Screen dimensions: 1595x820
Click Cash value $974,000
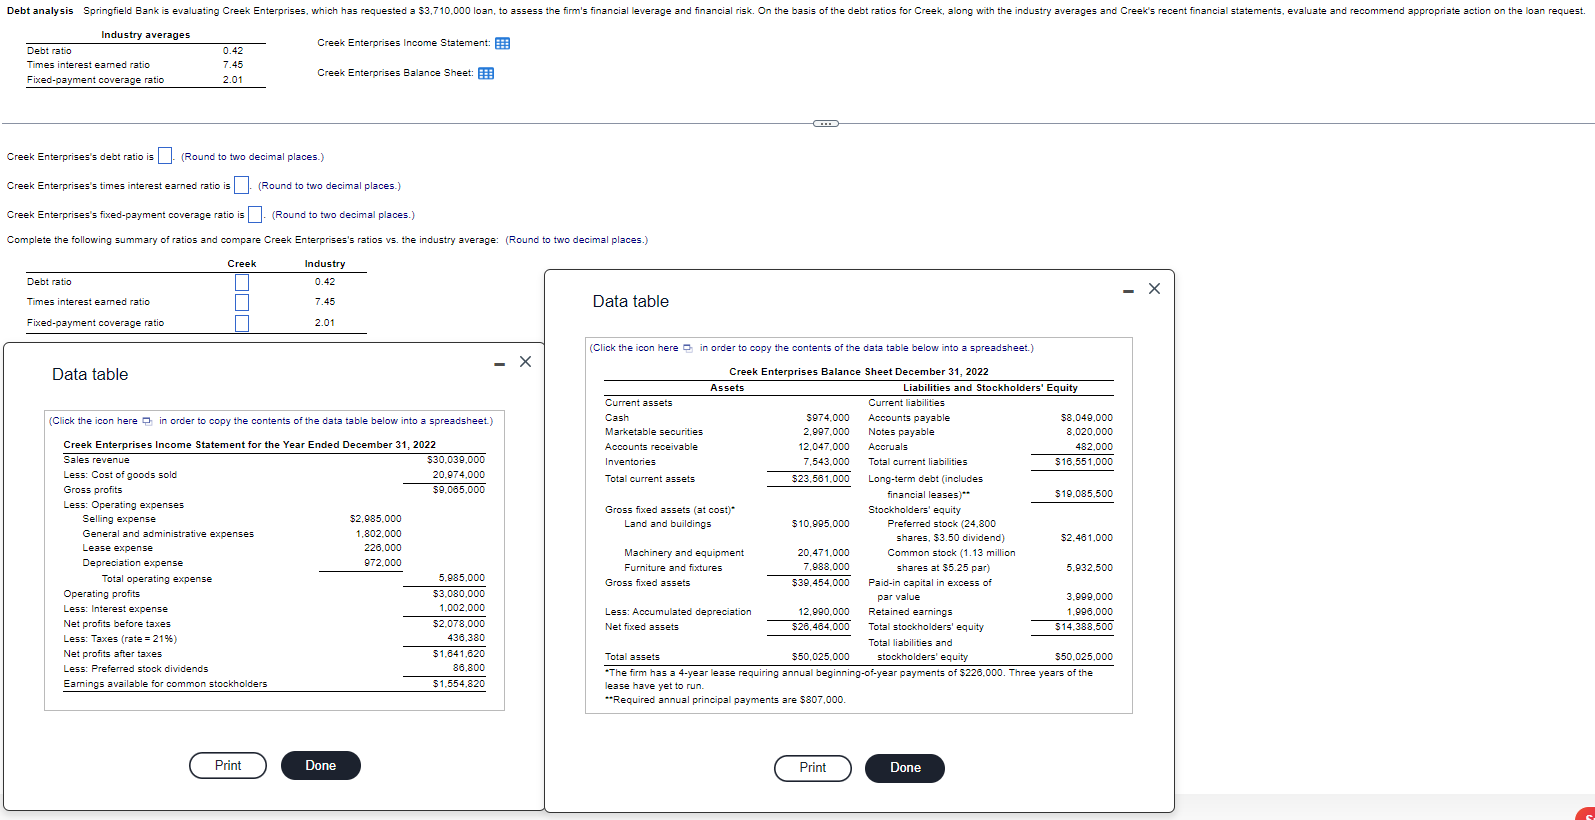(x=828, y=418)
